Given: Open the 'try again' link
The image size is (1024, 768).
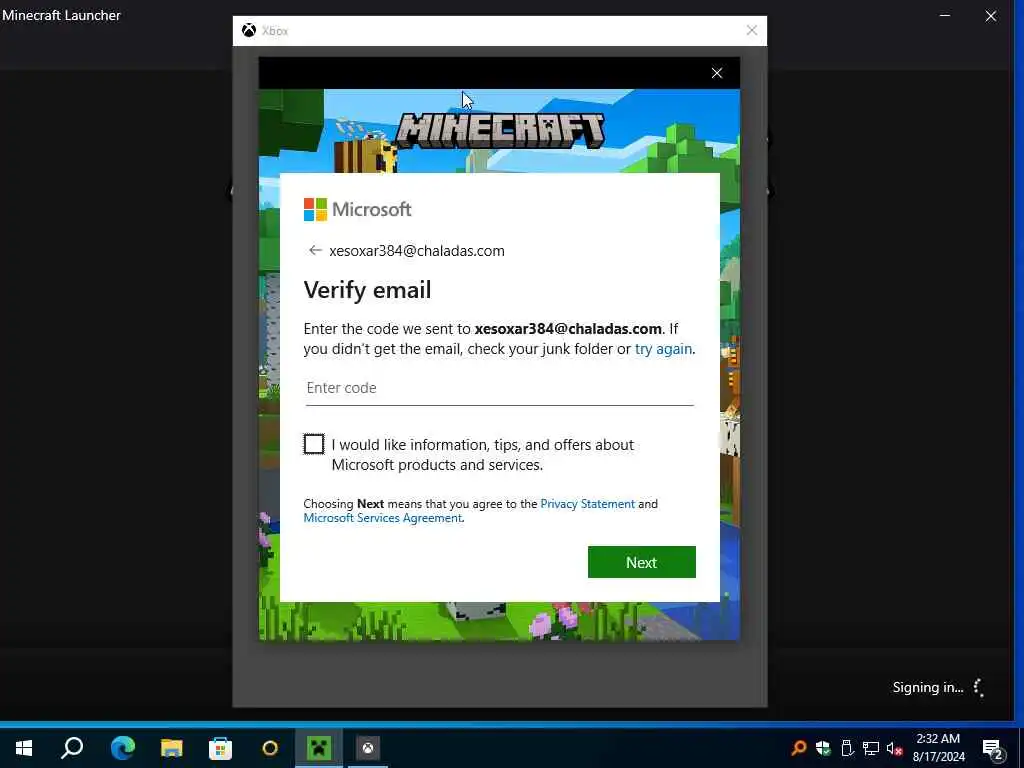Looking at the screenshot, I should 663,349.
